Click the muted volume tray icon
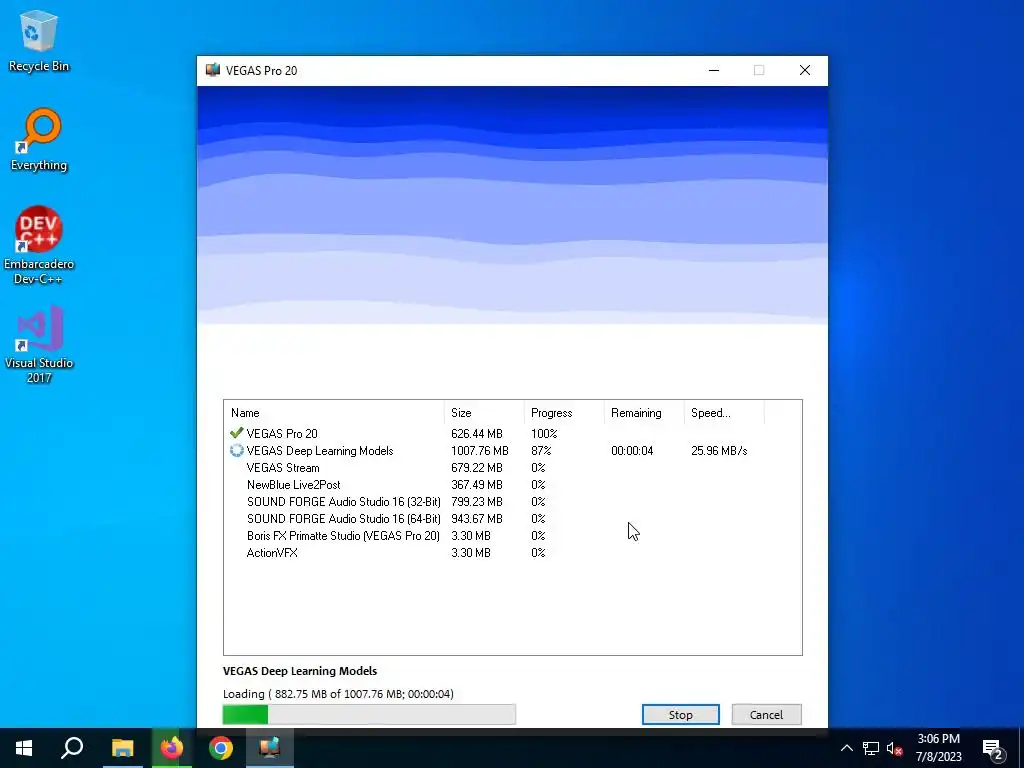Screen dimensions: 1024x768 (x=895, y=748)
